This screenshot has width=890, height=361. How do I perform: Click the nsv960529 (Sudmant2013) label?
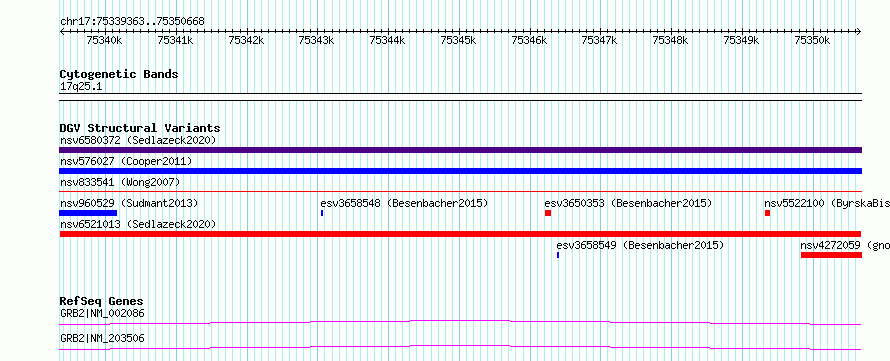click(x=129, y=203)
